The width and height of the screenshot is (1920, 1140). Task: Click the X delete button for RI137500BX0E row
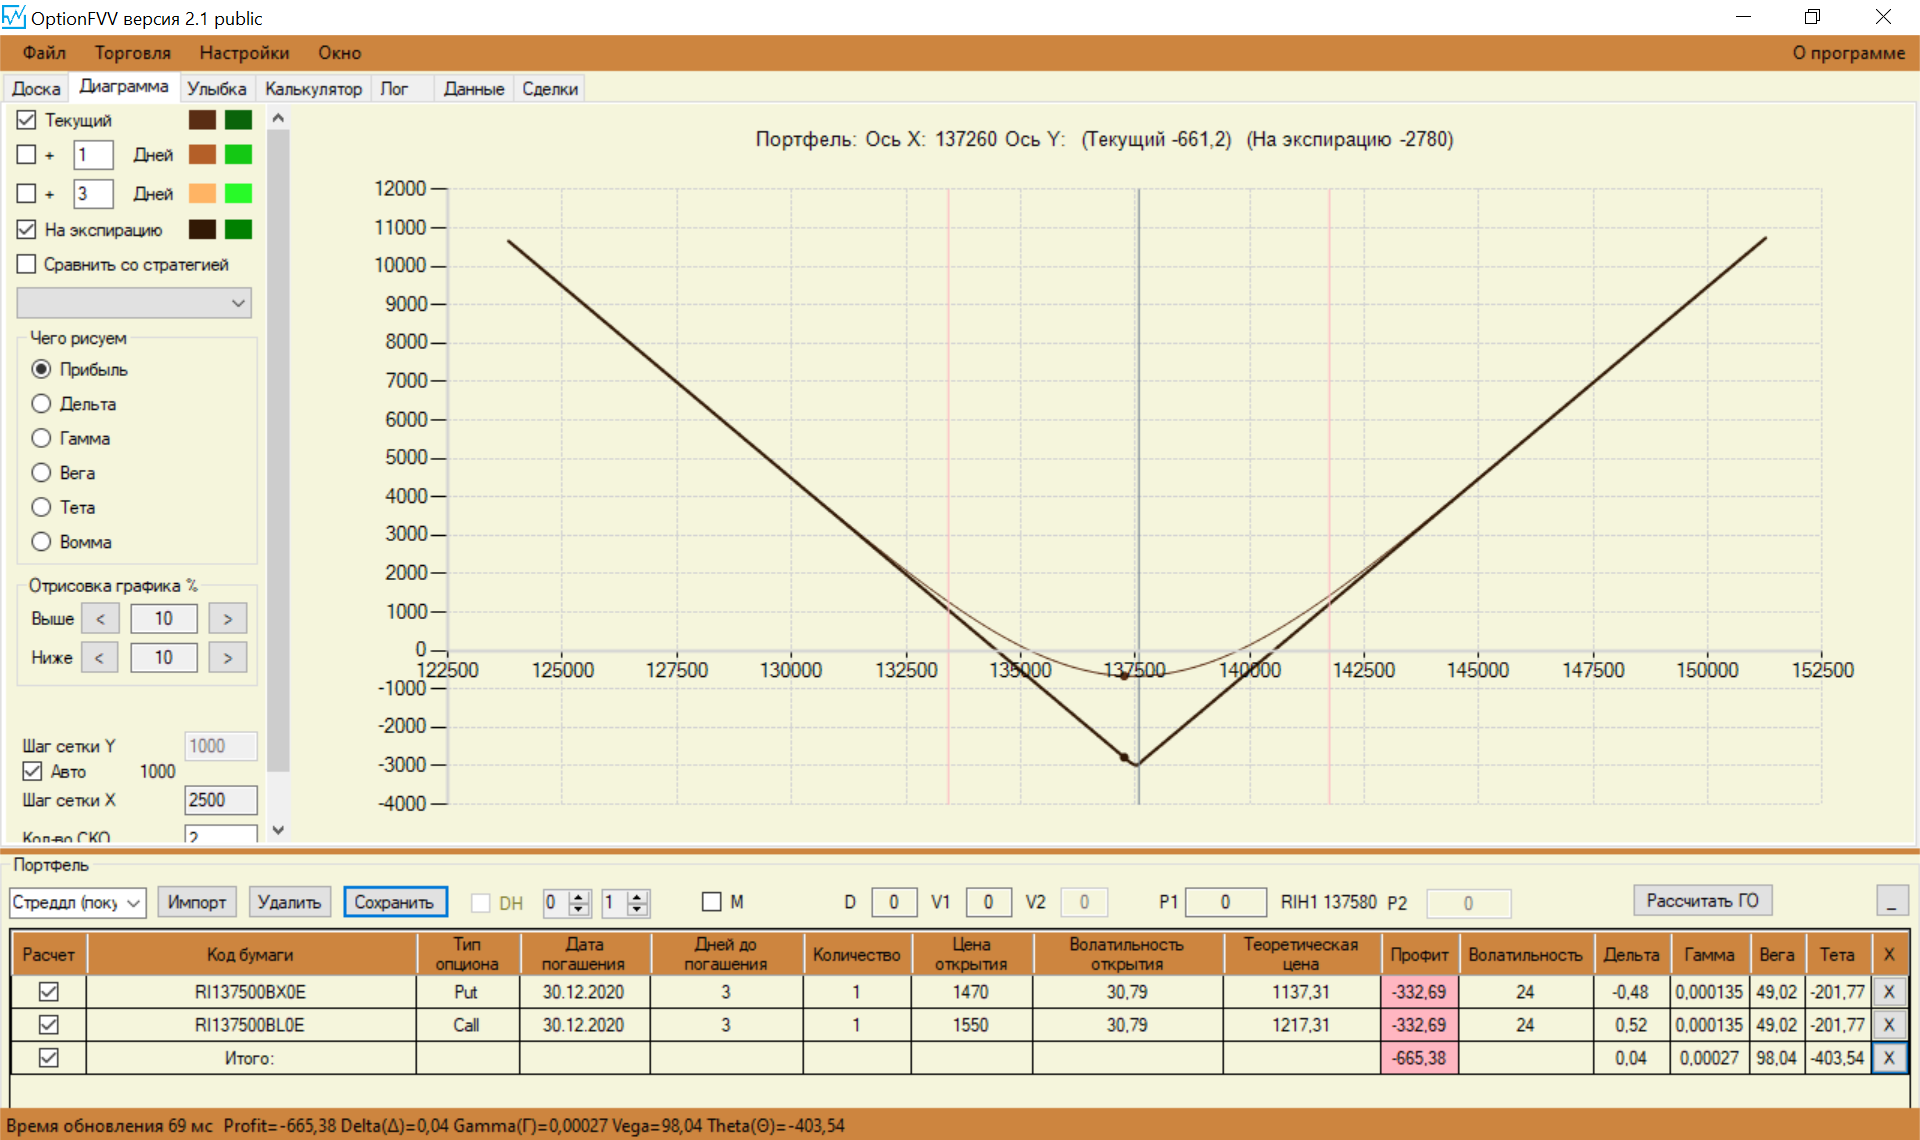[1888, 992]
